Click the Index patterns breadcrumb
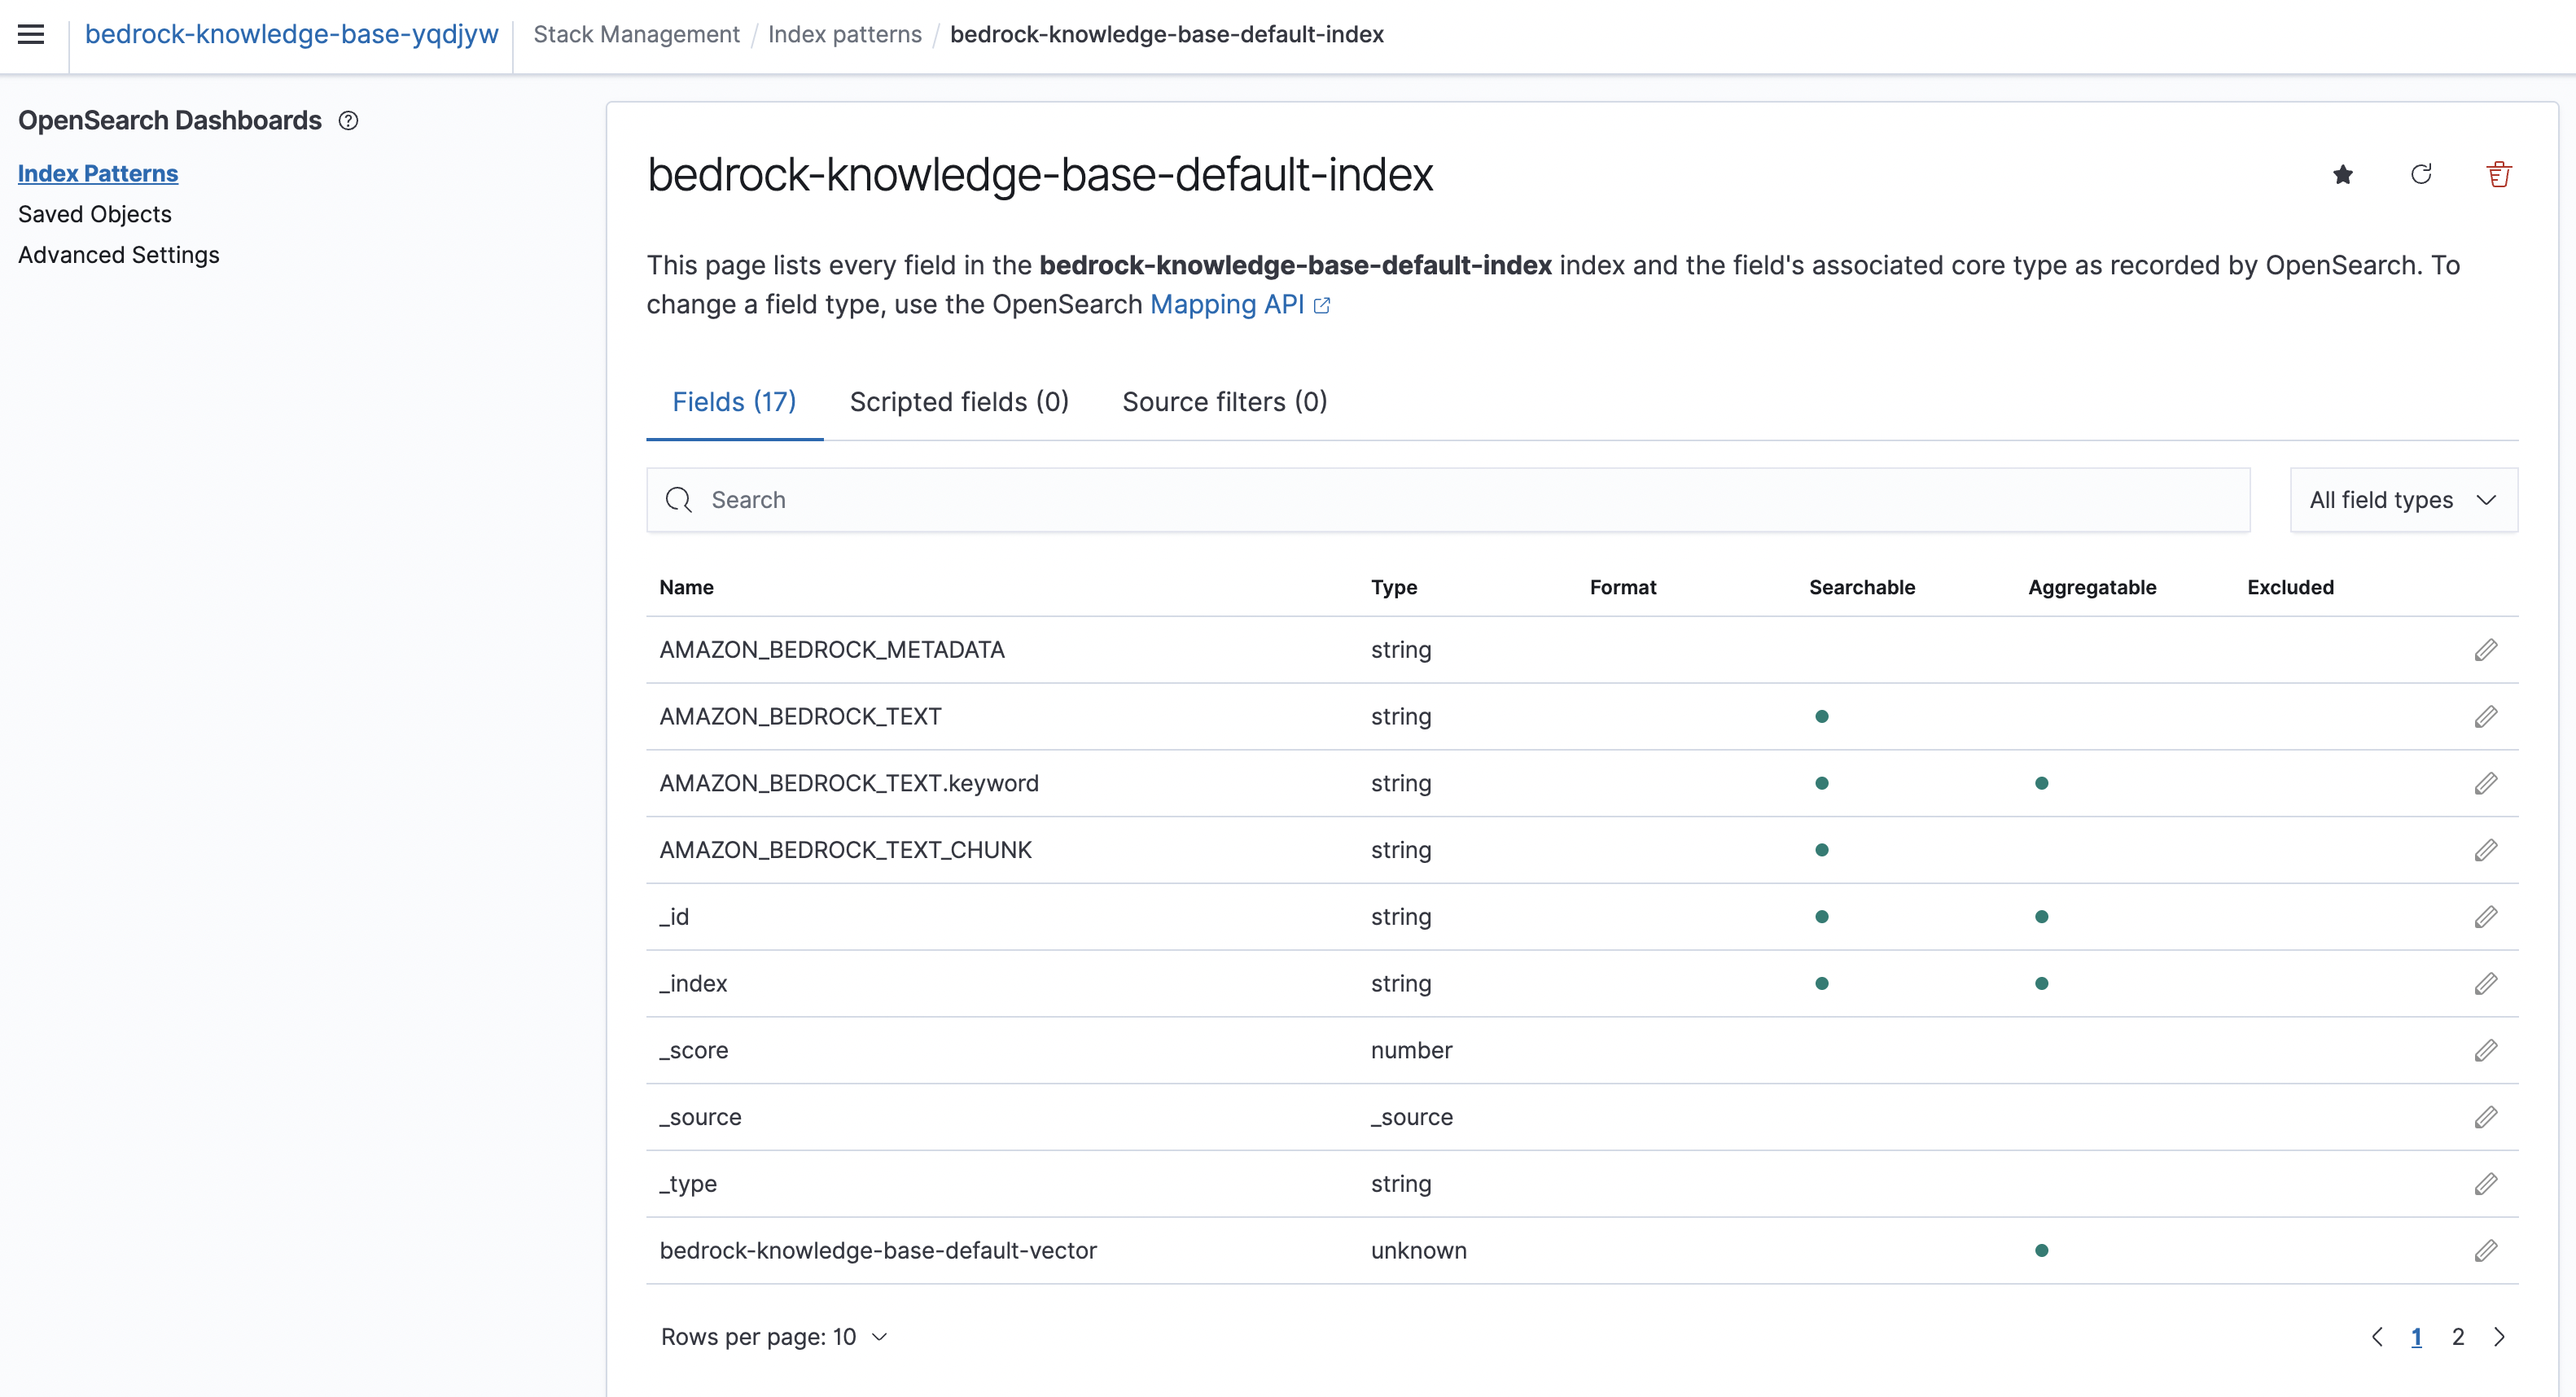This screenshot has height=1397, width=2576. point(844,34)
